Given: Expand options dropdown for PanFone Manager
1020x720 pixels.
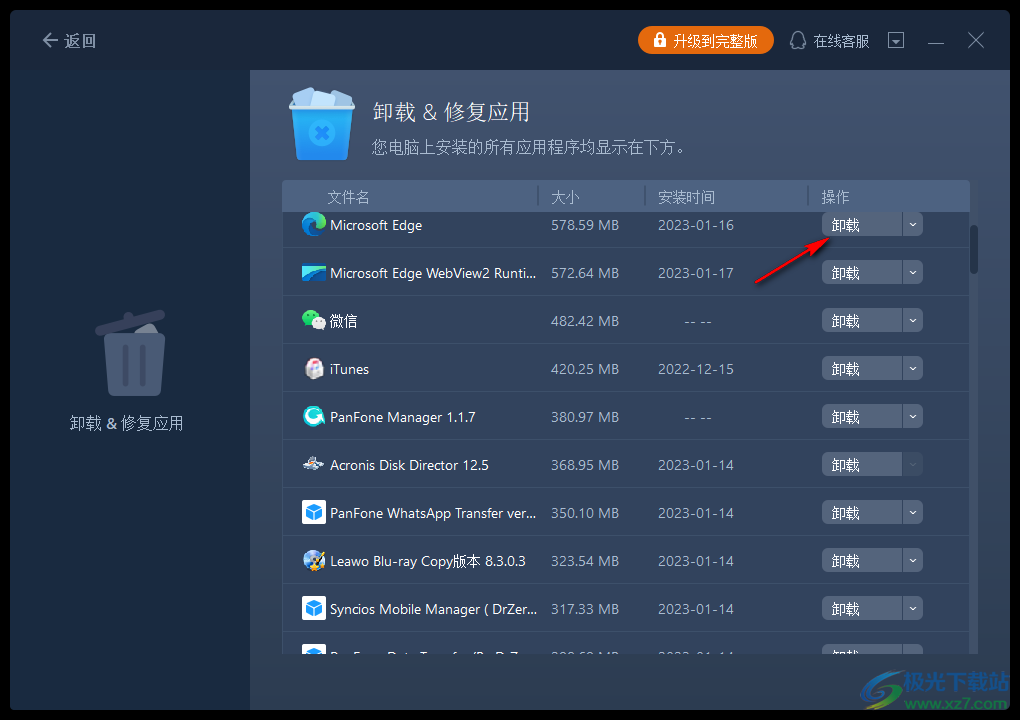Looking at the screenshot, I should (x=913, y=417).
